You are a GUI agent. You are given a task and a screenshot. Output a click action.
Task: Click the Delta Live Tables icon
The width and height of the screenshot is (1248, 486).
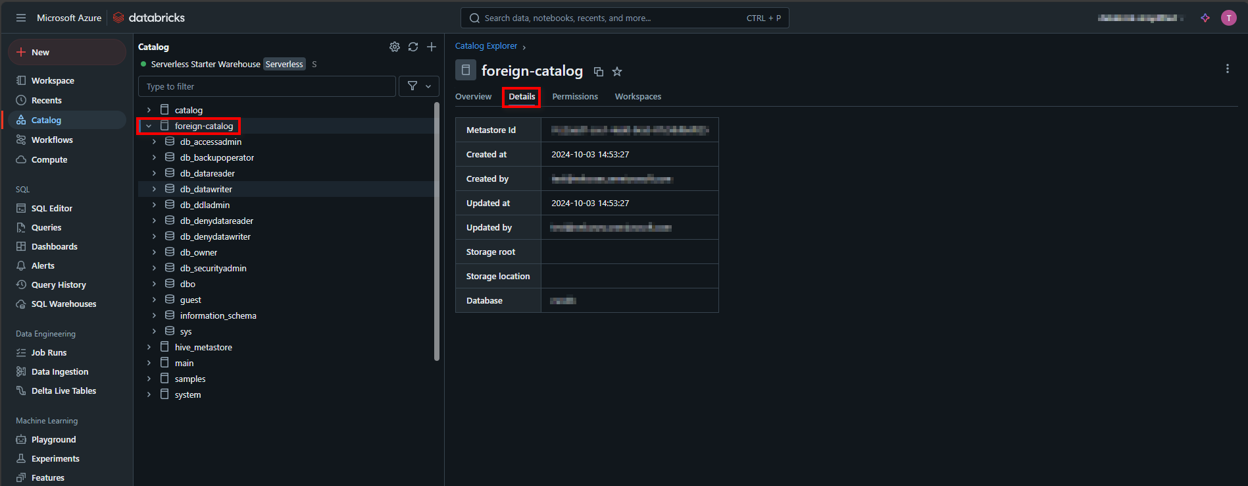click(21, 391)
